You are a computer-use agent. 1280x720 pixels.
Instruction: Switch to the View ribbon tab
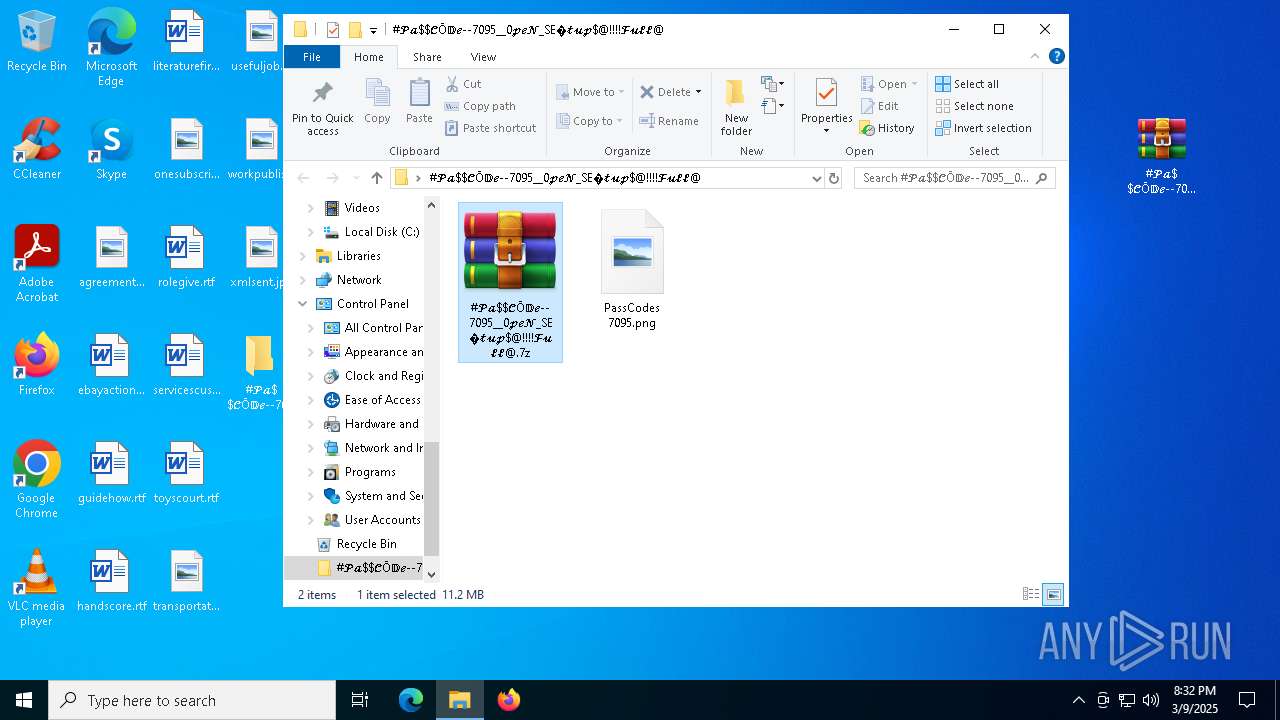pyautogui.click(x=483, y=57)
